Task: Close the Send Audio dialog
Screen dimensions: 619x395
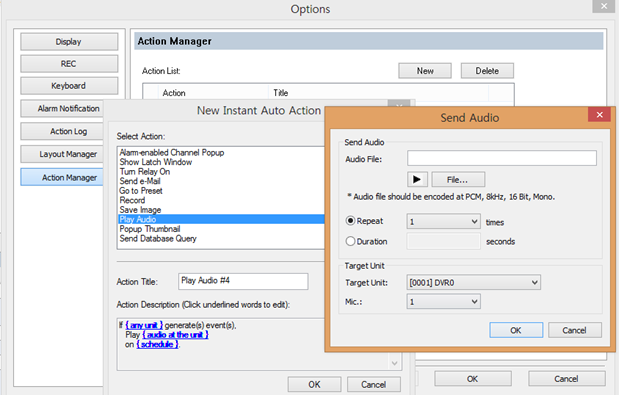Action: (599, 115)
